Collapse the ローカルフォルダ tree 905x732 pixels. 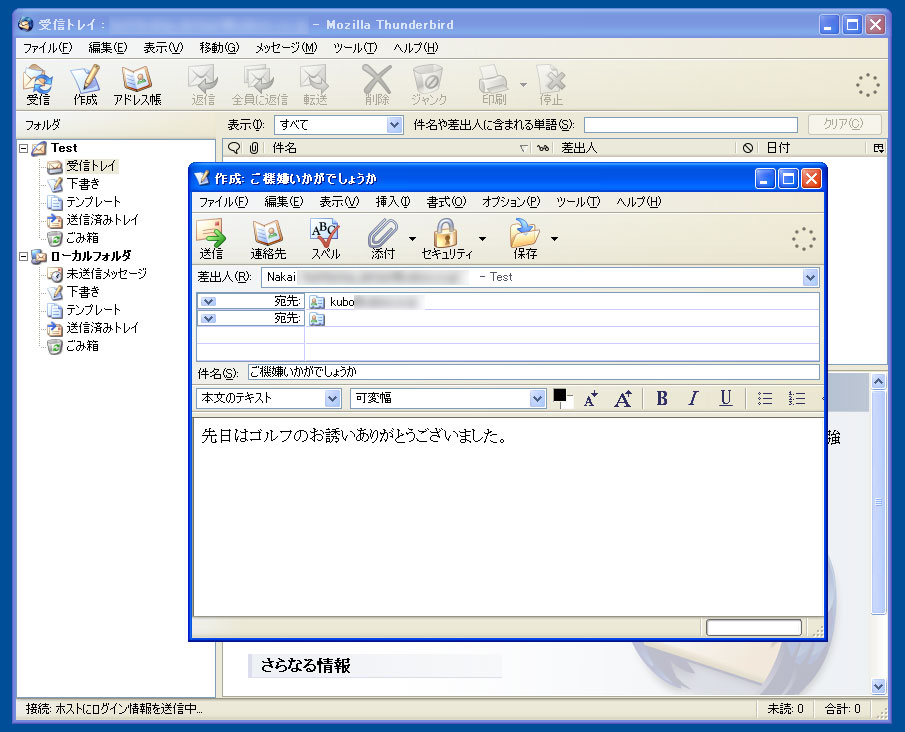click(24, 256)
